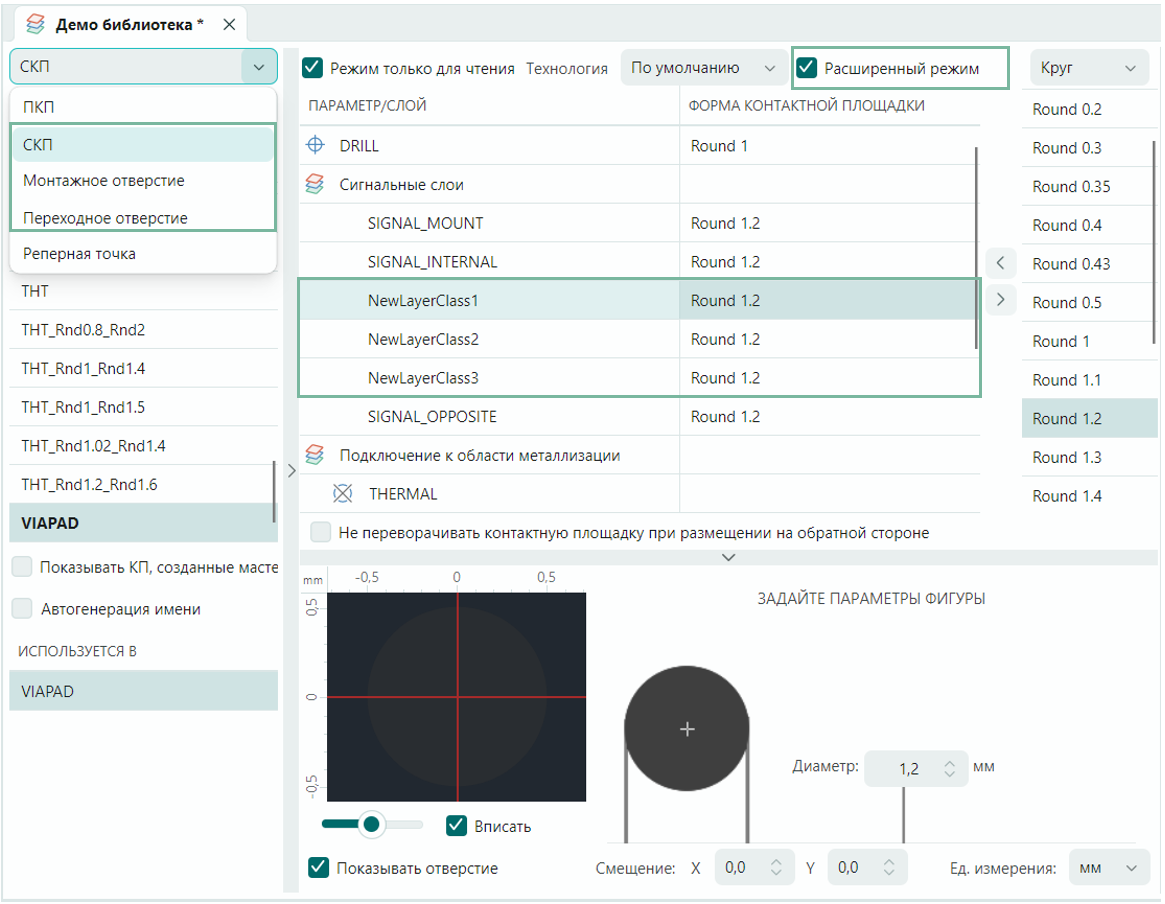
Task: Click right arrow button beside shape list
Action: 1000,300
